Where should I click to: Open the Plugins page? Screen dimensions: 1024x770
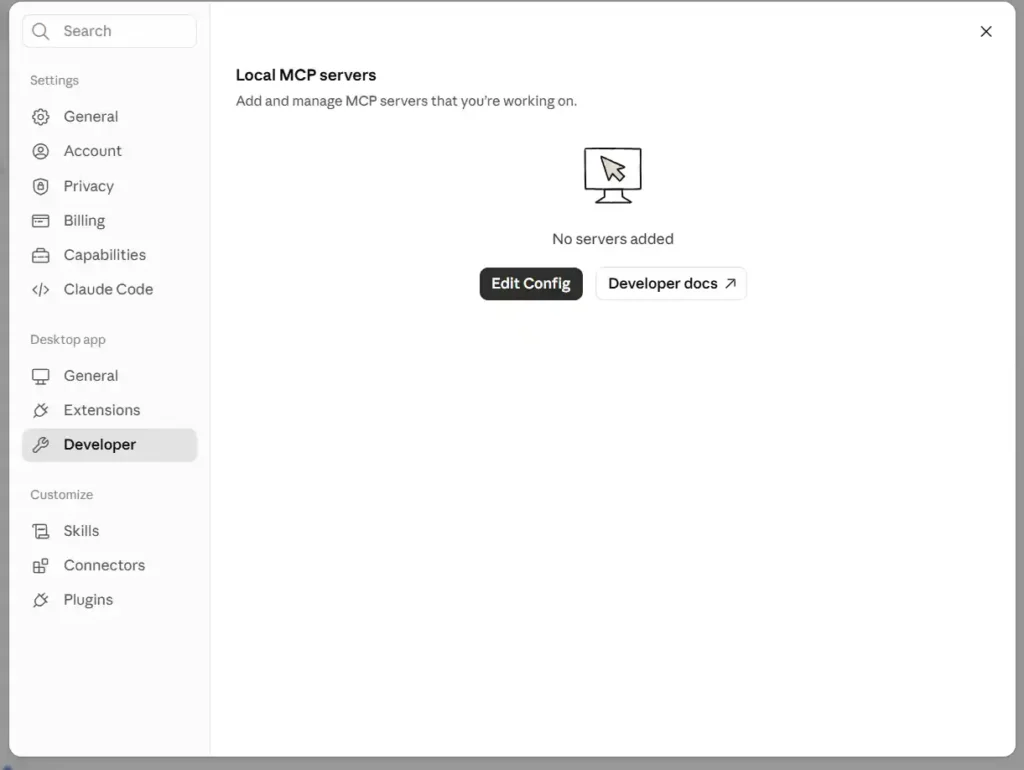tap(110, 600)
